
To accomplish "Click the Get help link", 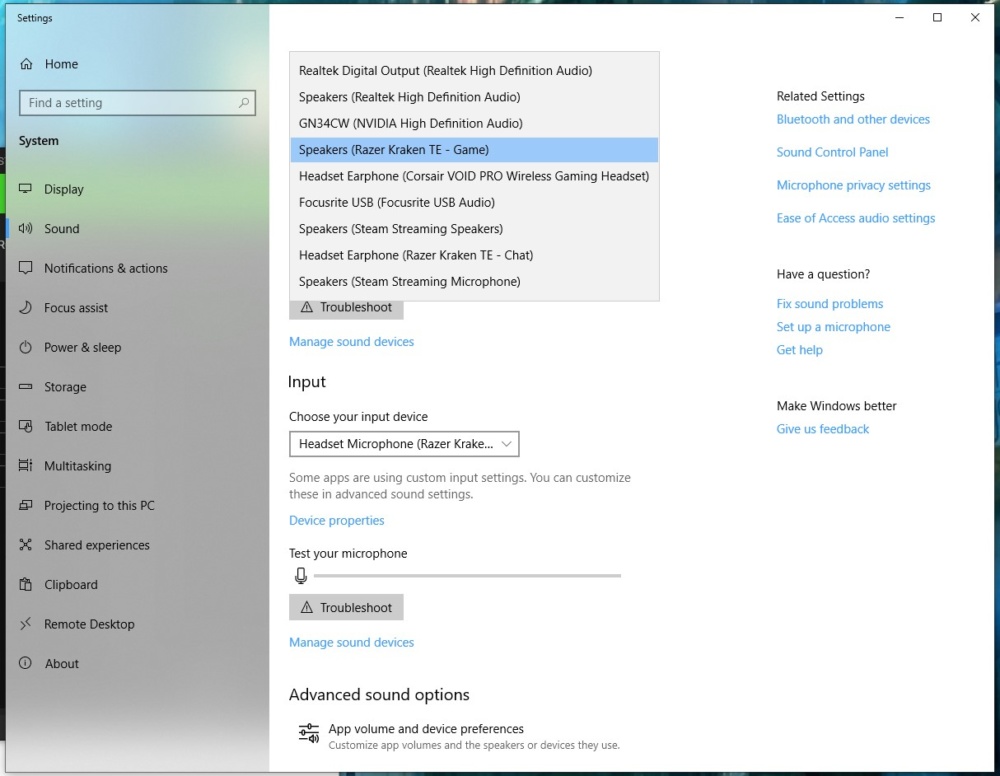I will click(x=799, y=349).
